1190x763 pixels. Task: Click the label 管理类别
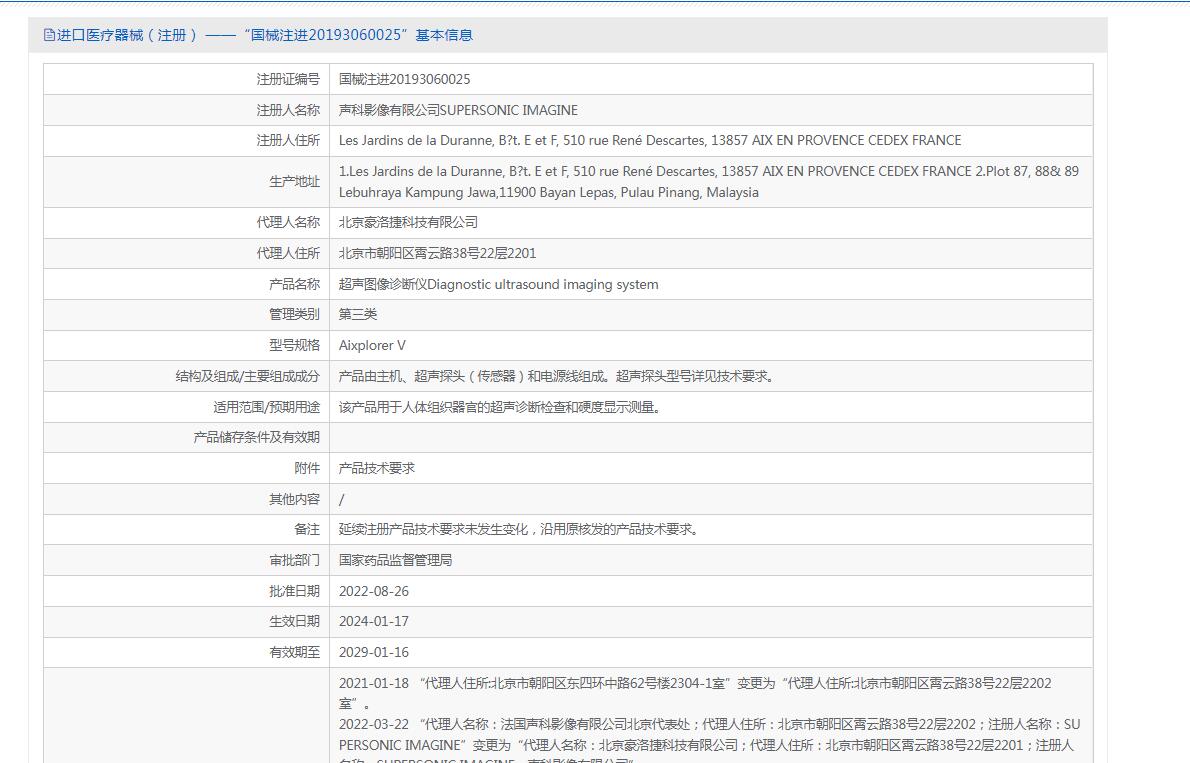(x=294, y=314)
